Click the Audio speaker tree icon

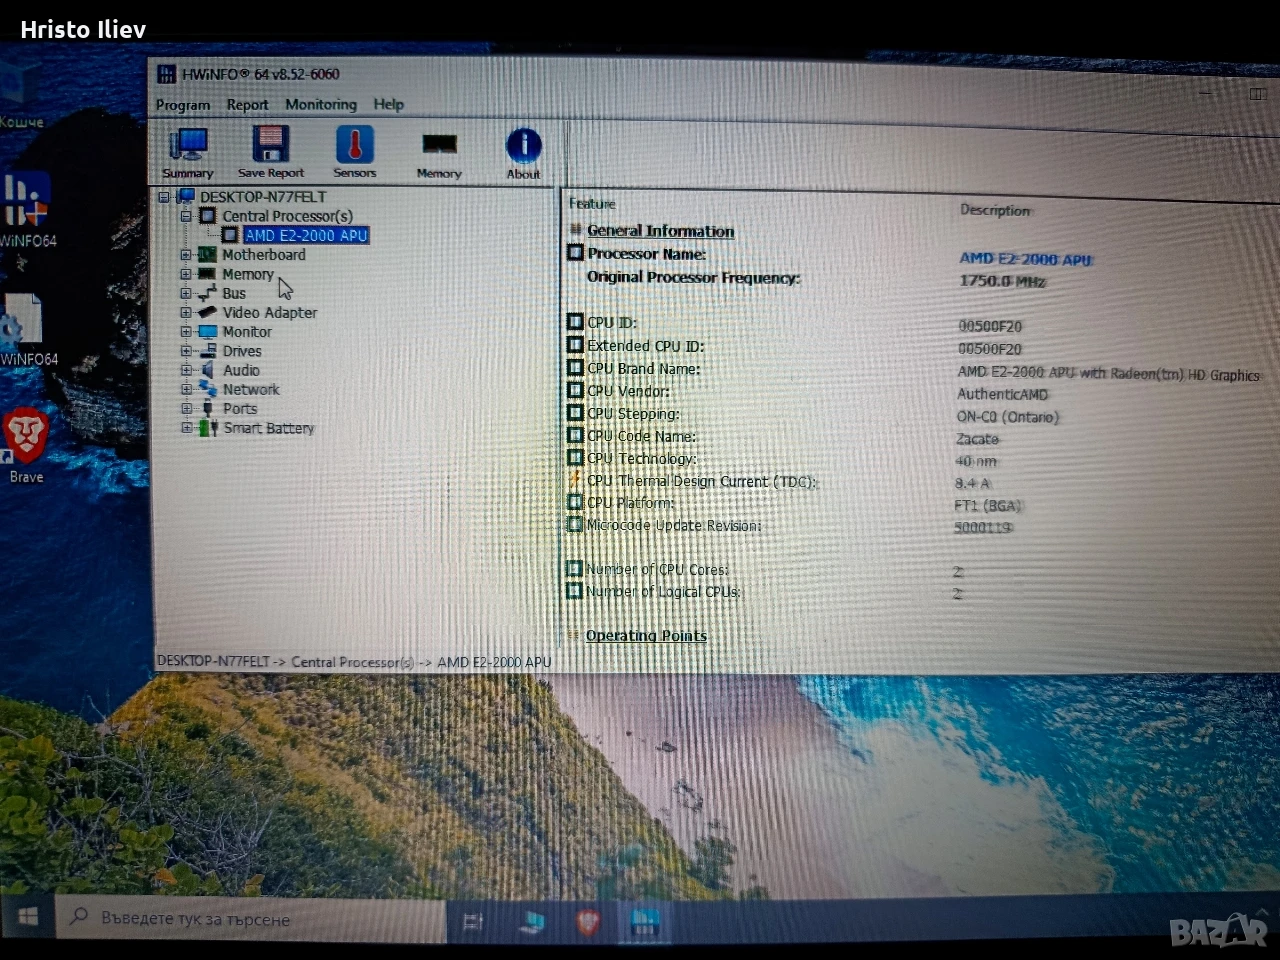click(x=208, y=370)
